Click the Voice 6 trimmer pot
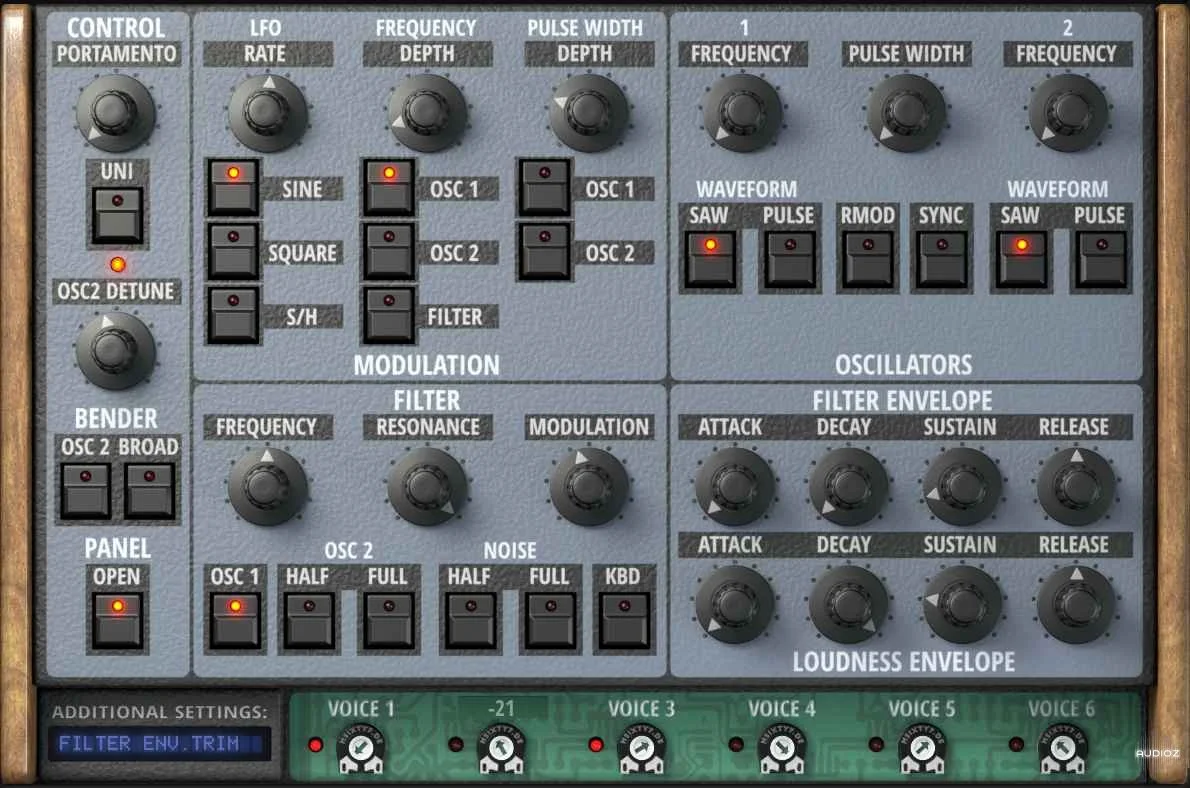 coord(1062,749)
